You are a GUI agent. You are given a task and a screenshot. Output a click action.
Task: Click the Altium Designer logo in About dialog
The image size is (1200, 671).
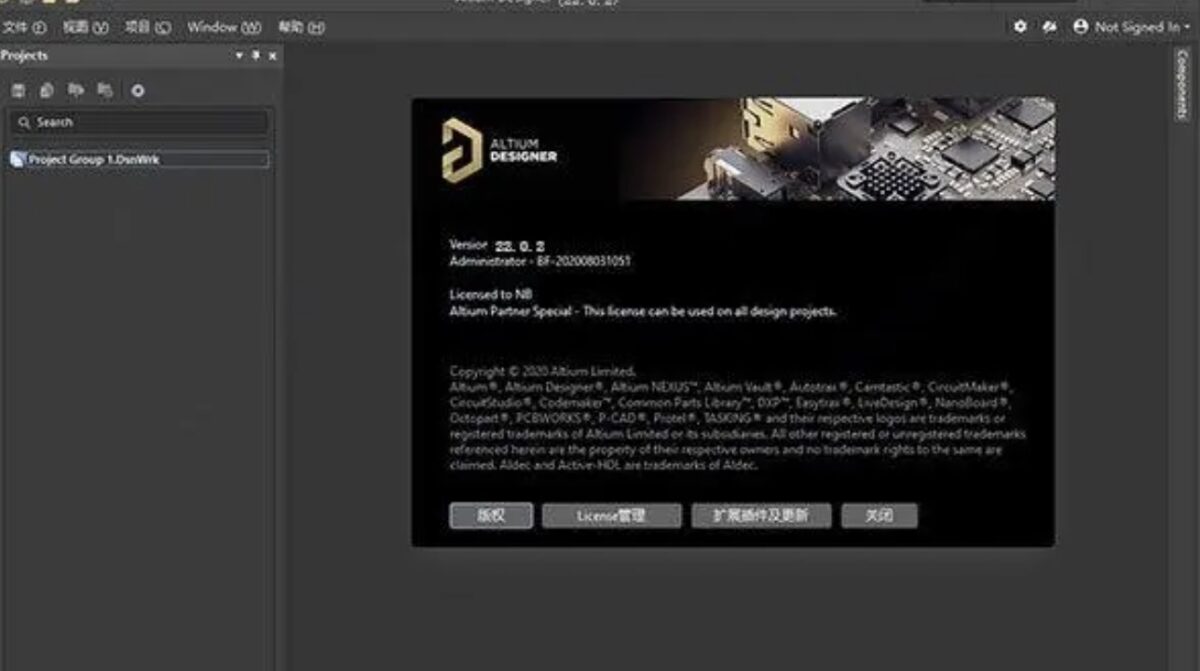coord(500,149)
